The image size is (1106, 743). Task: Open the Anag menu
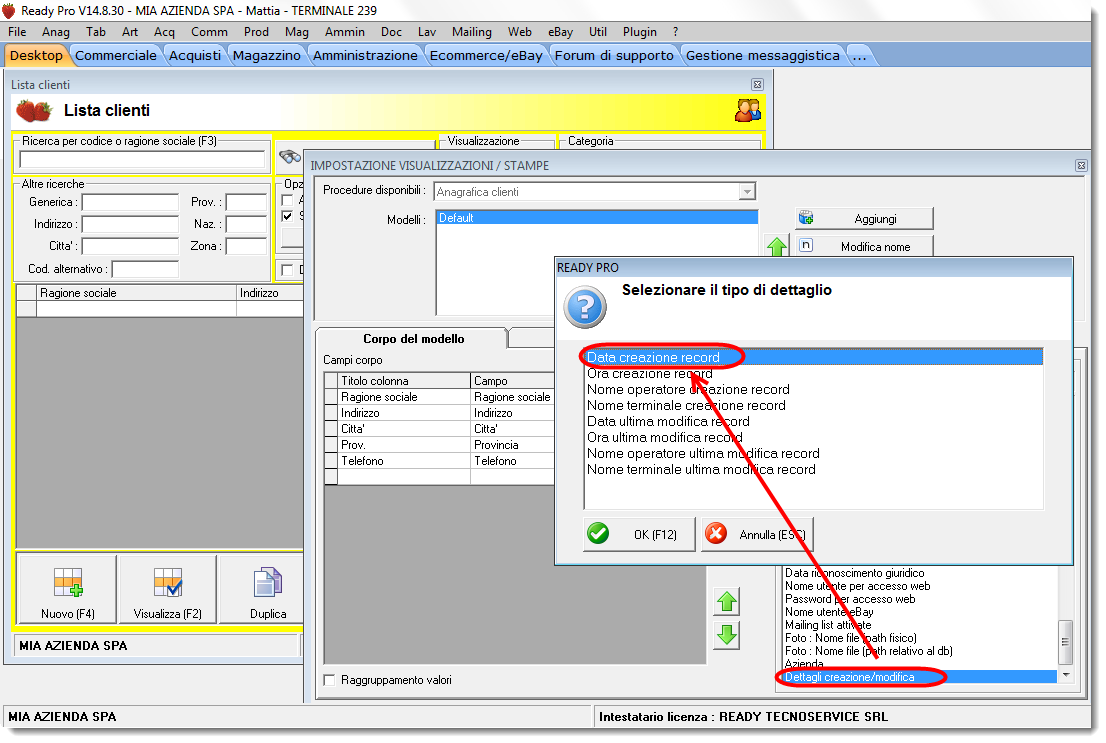pos(56,32)
